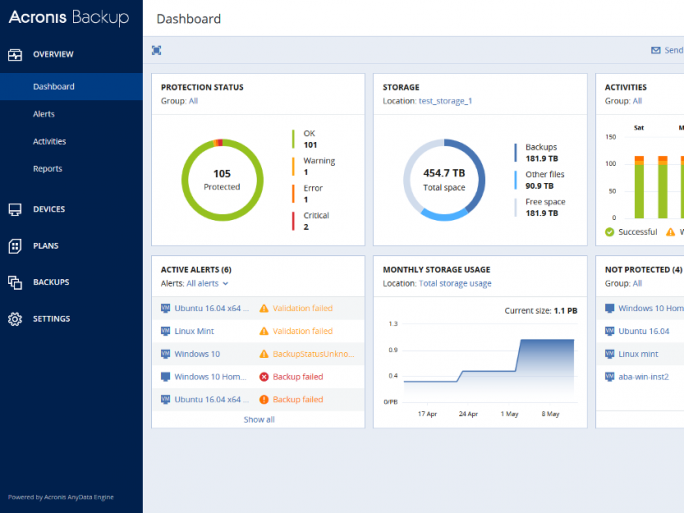Click Backups 181.9 TB legend entry
Viewport: 684px width, 513px height.
(536, 153)
